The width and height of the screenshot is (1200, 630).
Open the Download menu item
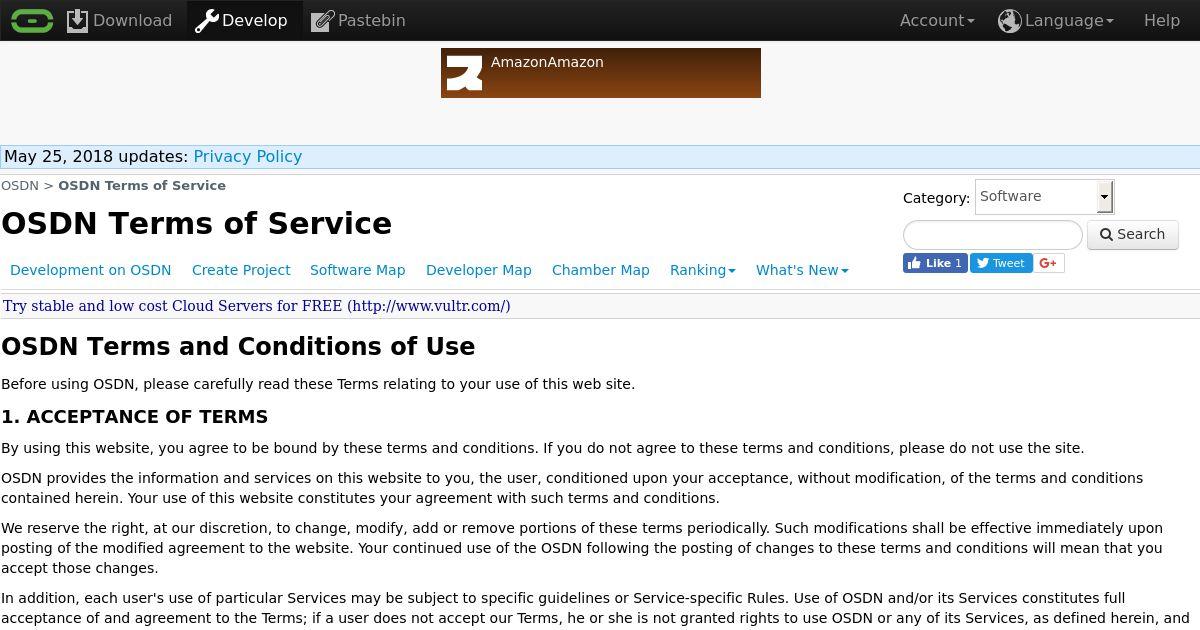pos(119,20)
